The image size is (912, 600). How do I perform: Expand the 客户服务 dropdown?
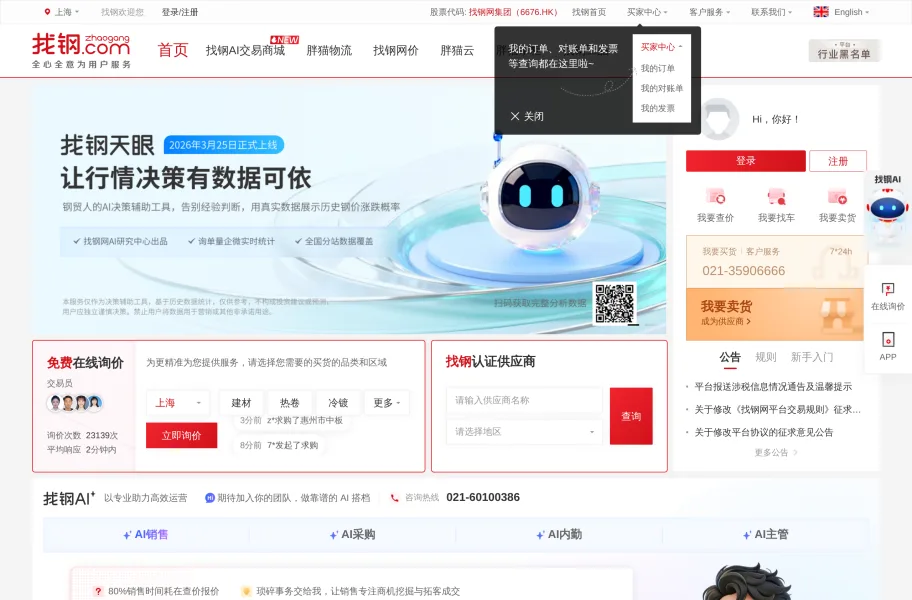tap(709, 12)
